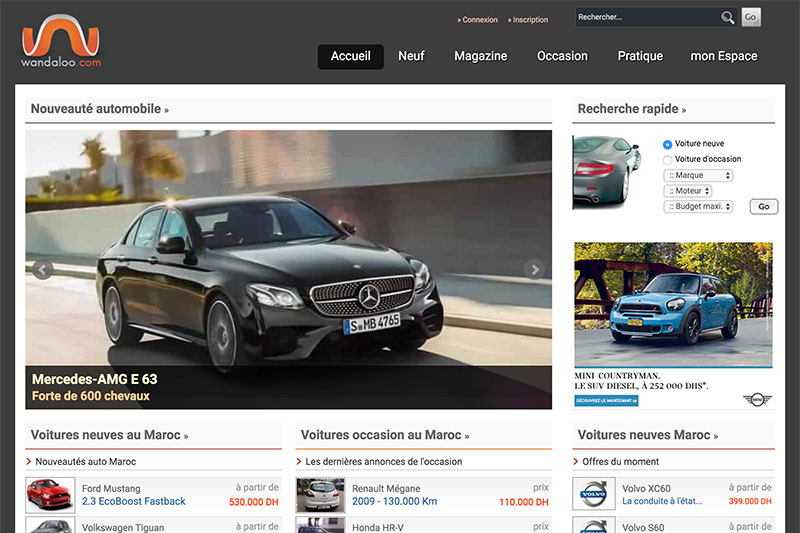Click the Volvo XC60 name
This screenshot has width=800, height=533.
pyautogui.click(x=646, y=489)
